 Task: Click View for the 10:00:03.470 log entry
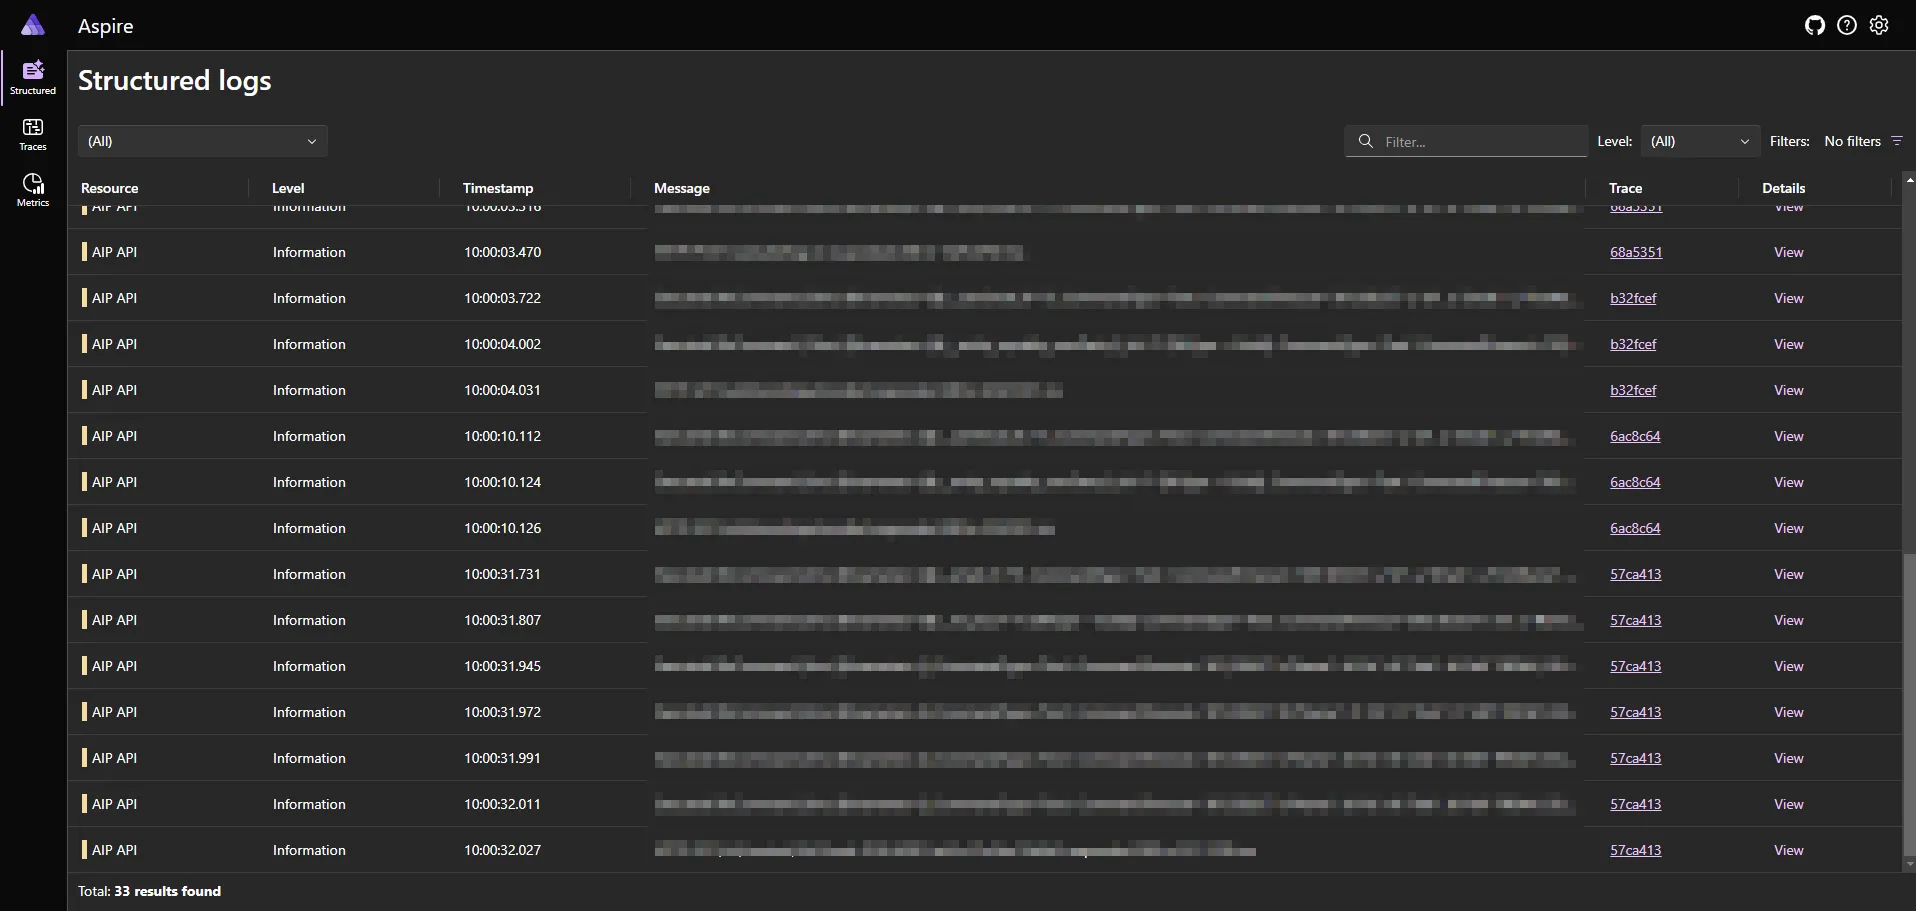(1788, 252)
